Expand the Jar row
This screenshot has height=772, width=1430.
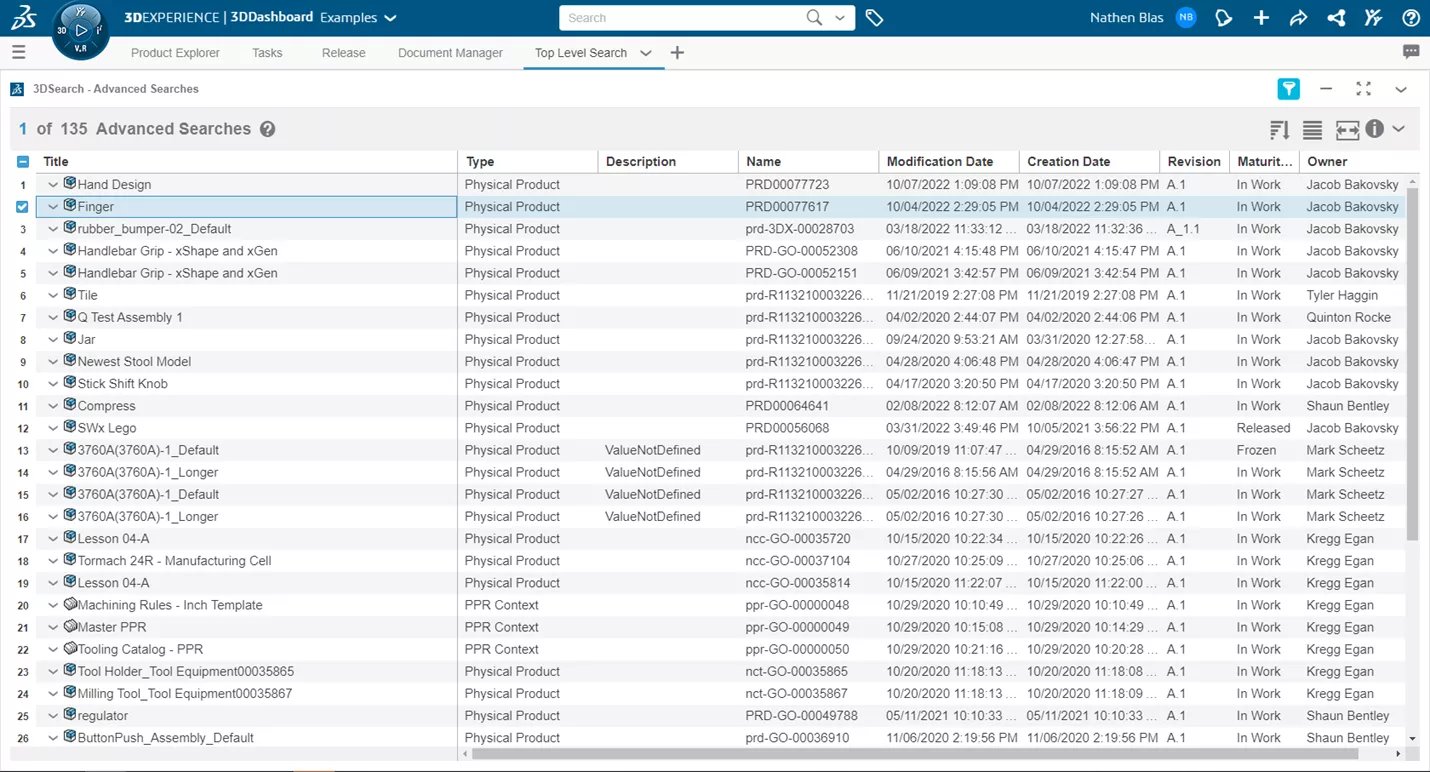(x=53, y=340)
